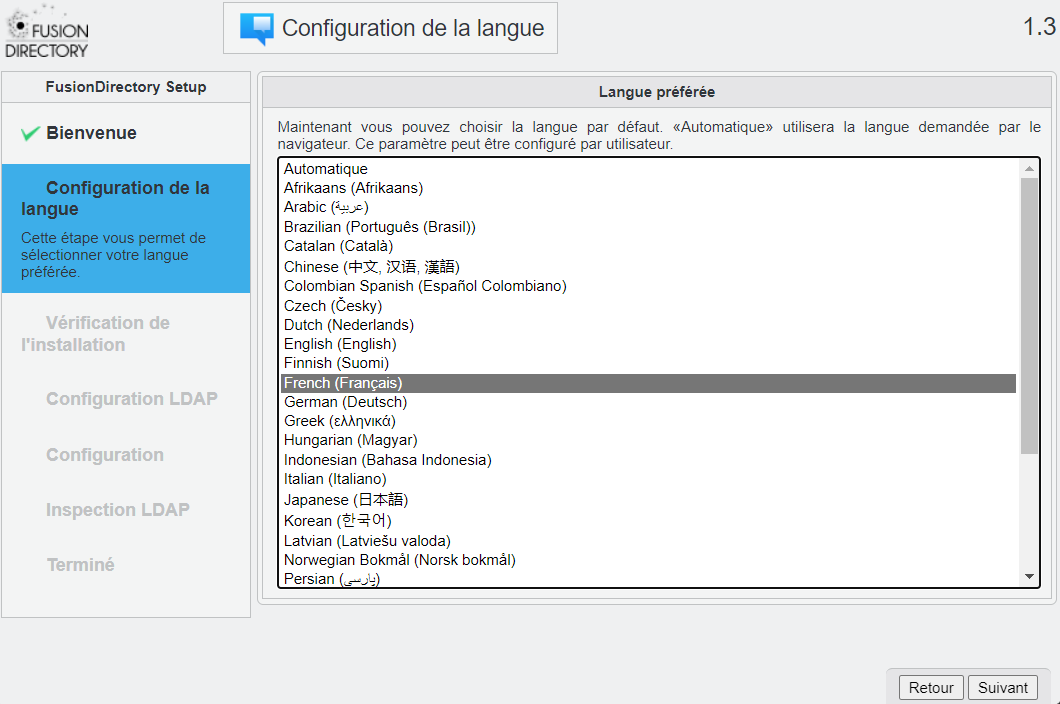Select the Configuration de la langue step
1060x704 pixels.
pyautogui.click(x=126, y=228)
